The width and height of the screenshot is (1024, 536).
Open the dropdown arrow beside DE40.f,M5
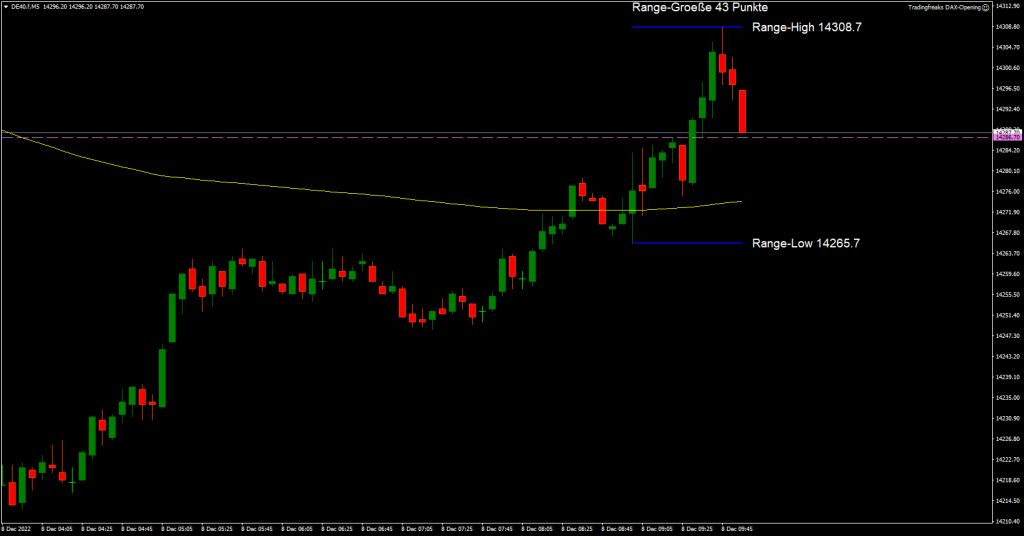pyautogui.click(x=5, y=6)
